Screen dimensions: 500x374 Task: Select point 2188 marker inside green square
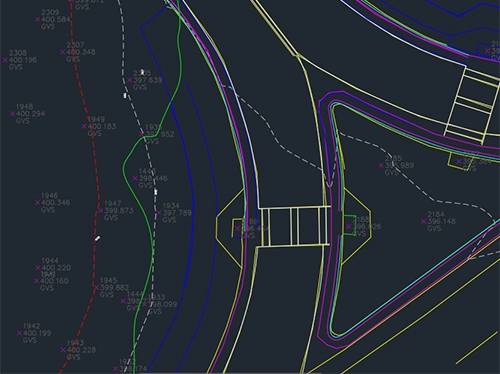pyautogui.click(x=349, y=227)
